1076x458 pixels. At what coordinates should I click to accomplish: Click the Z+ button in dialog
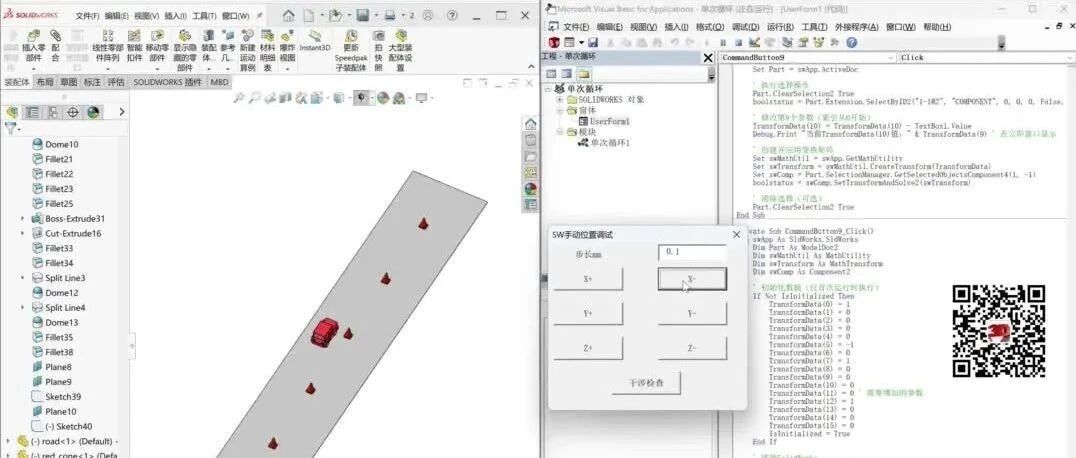588,348
